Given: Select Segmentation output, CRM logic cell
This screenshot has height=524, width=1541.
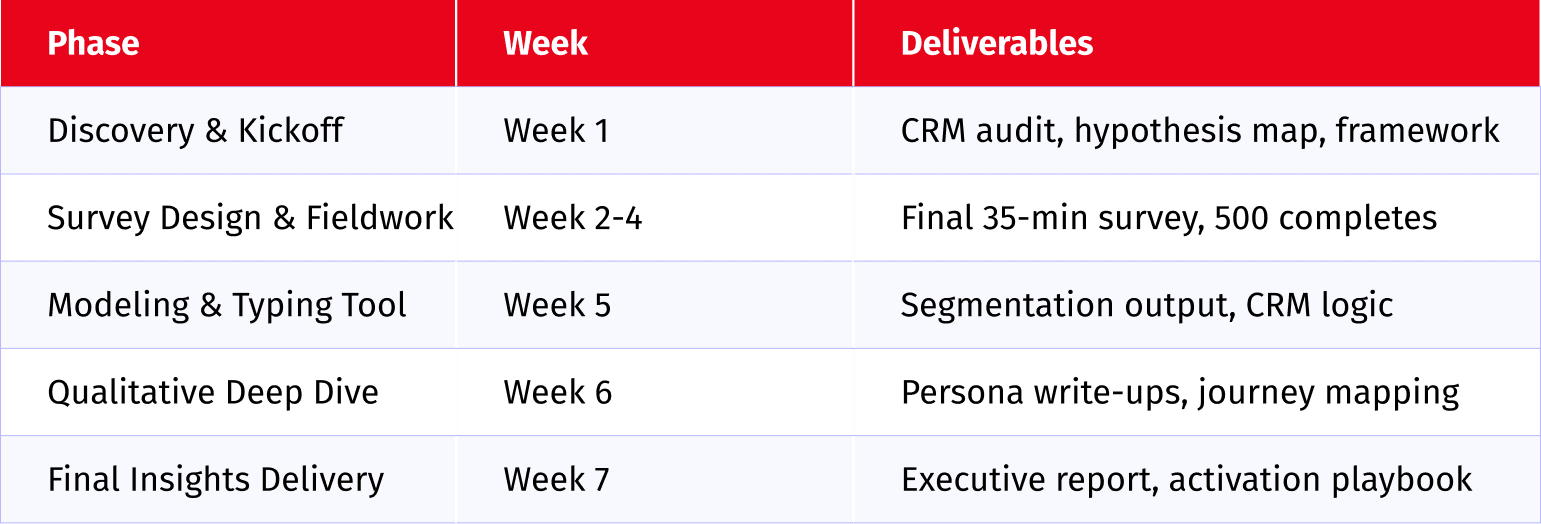Looking at the screenshot, I should (x=1197, y=305).
